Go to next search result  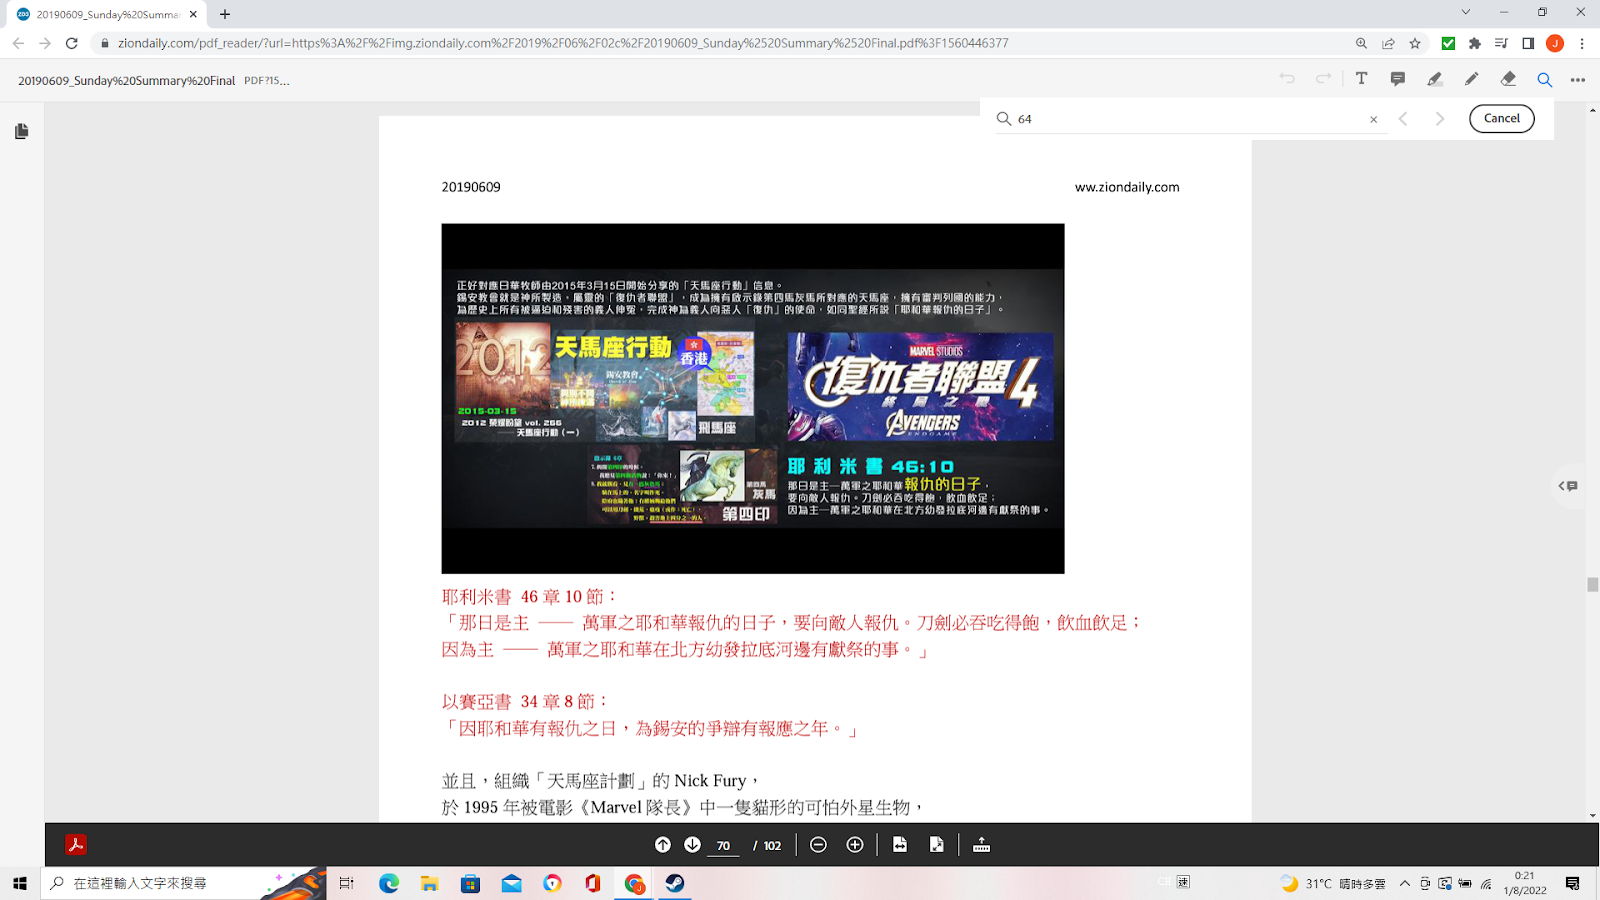click(1440, 118)
